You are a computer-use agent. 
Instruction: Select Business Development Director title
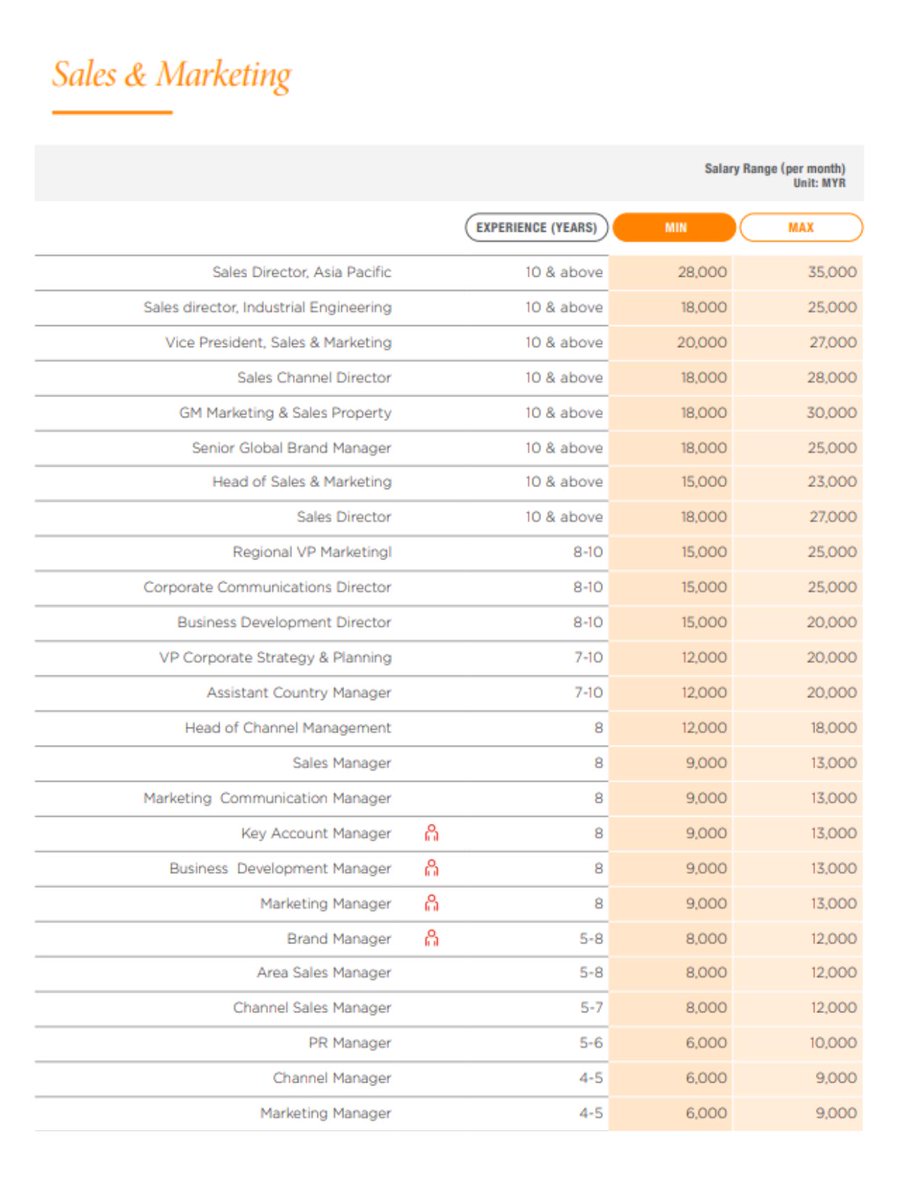(284, 622)
